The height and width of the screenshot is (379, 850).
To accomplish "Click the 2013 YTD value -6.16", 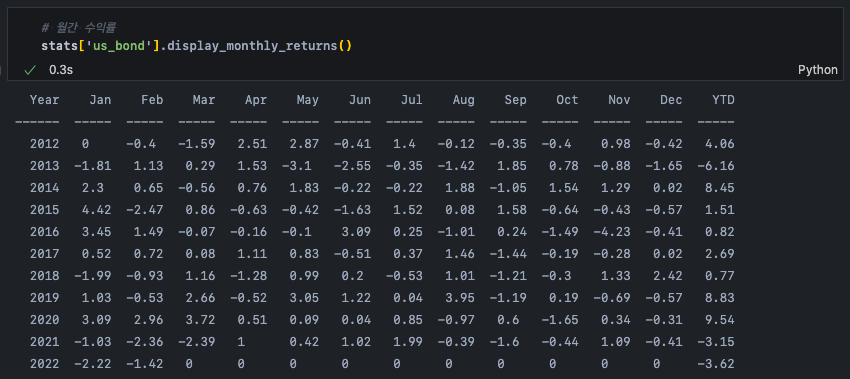I will pyautogui.click(x=716, y=166).
